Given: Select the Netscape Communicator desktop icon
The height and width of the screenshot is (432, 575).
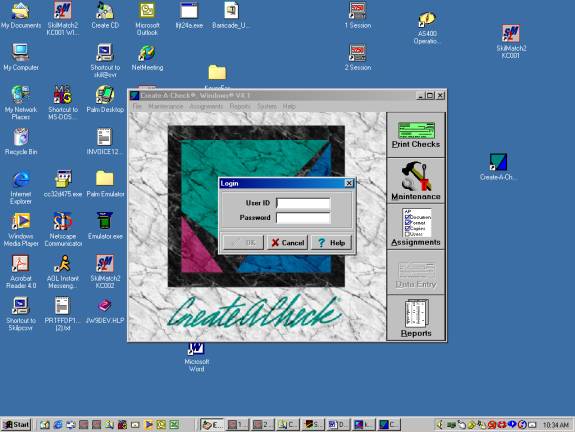Looking at the screenshot, I should point(63,229).
